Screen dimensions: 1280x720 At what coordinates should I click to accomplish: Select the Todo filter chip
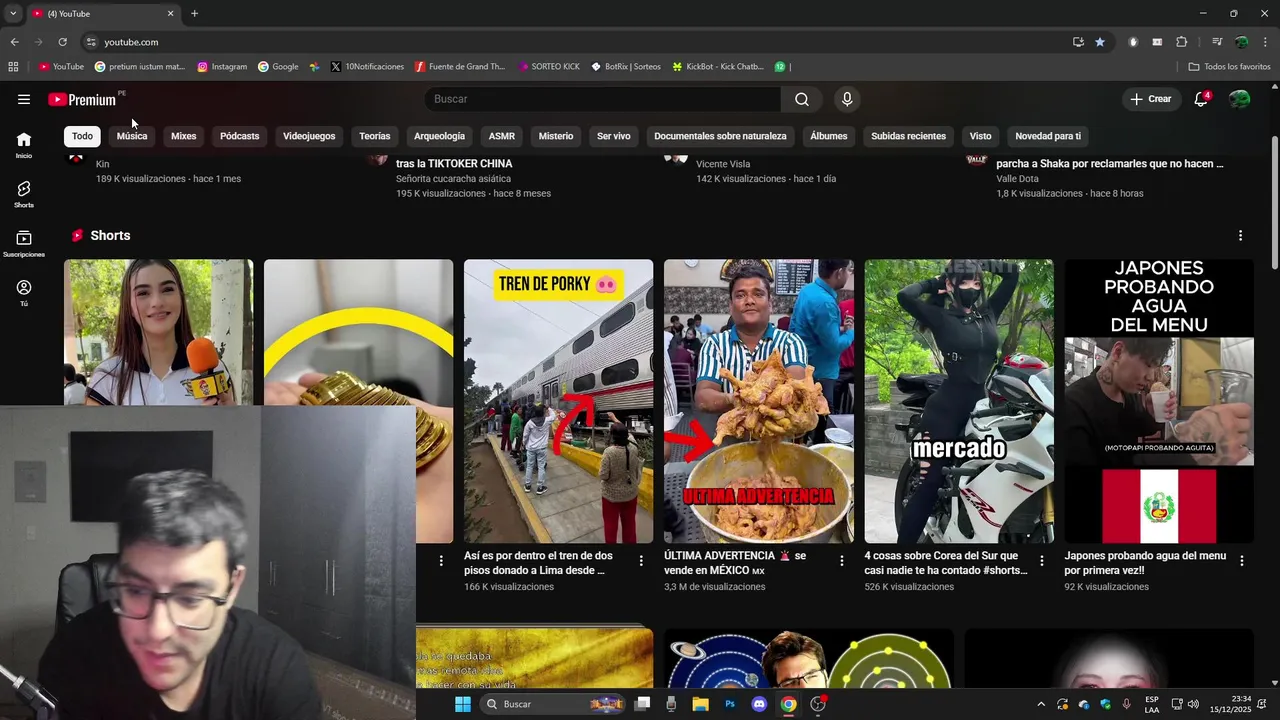pos(82,136)
